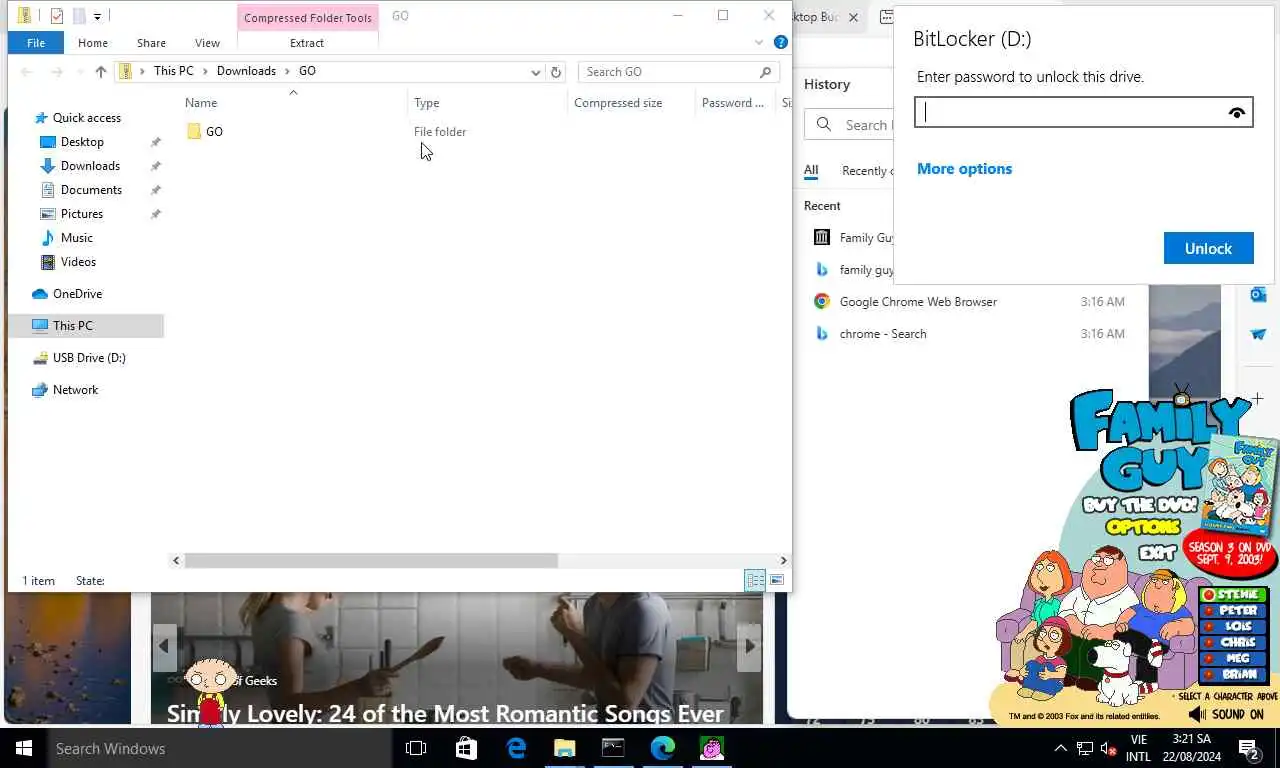
Task: Click EXIT in Family Guy widget
Action: [1156, 551]
